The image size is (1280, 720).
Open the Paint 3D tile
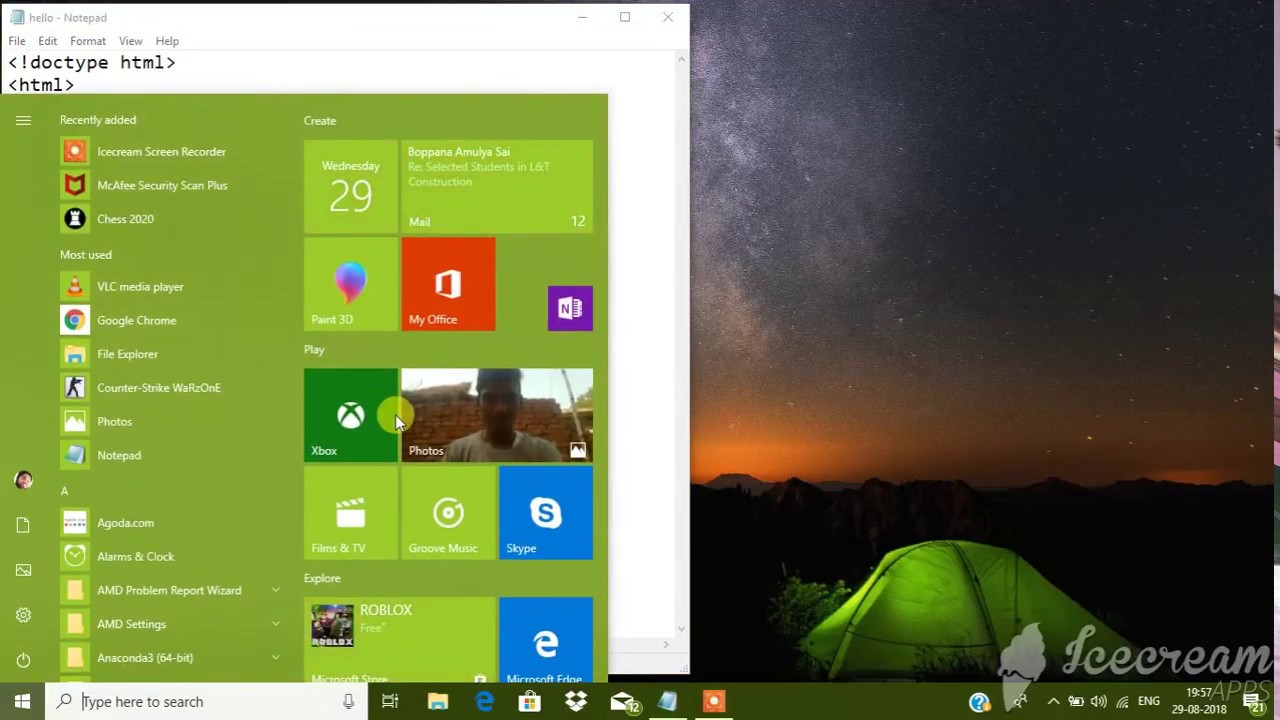coord(350,284)
